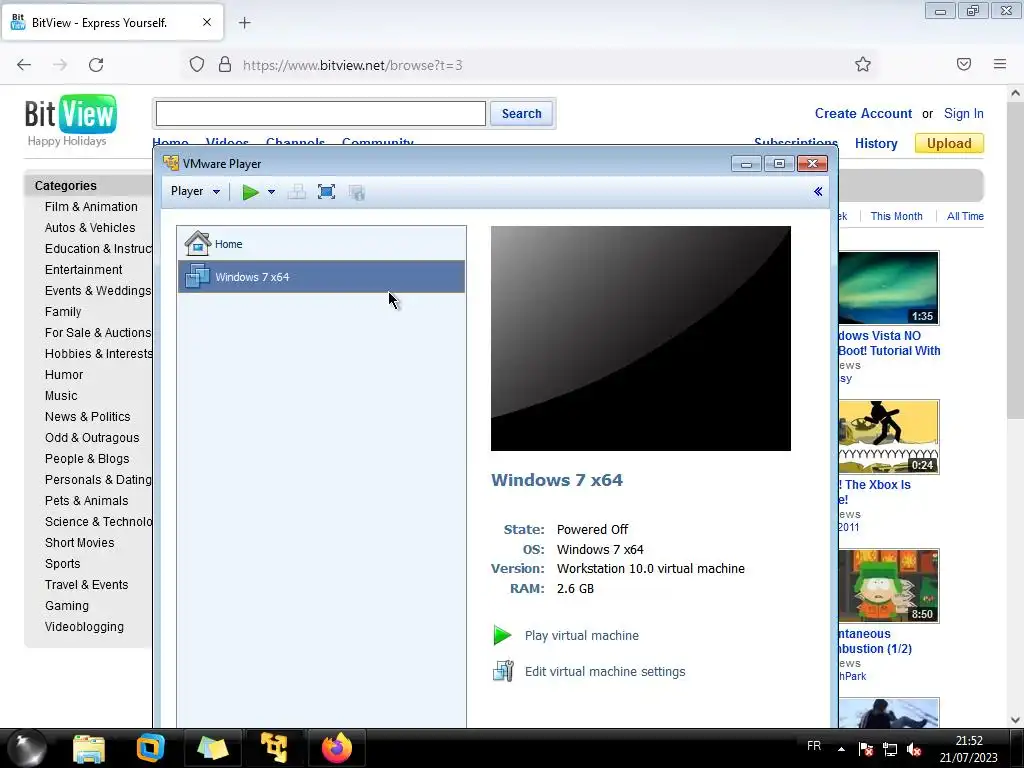The height and width of the screenshot is (768, 1024).
Task: Open the Videoblogging category
Action: (84, 627)
